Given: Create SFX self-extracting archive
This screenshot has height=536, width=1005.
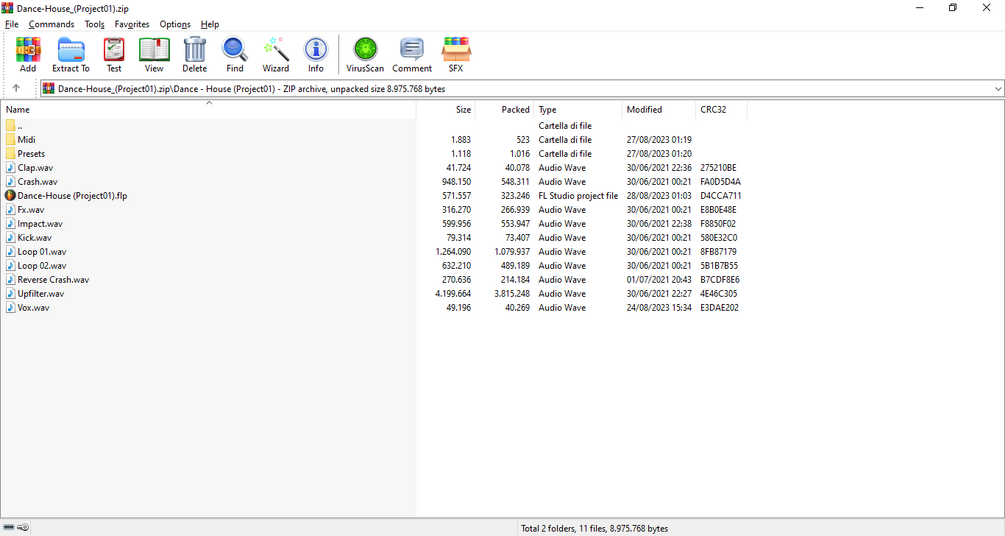Looking at the screenshot, I should (456, 54).
